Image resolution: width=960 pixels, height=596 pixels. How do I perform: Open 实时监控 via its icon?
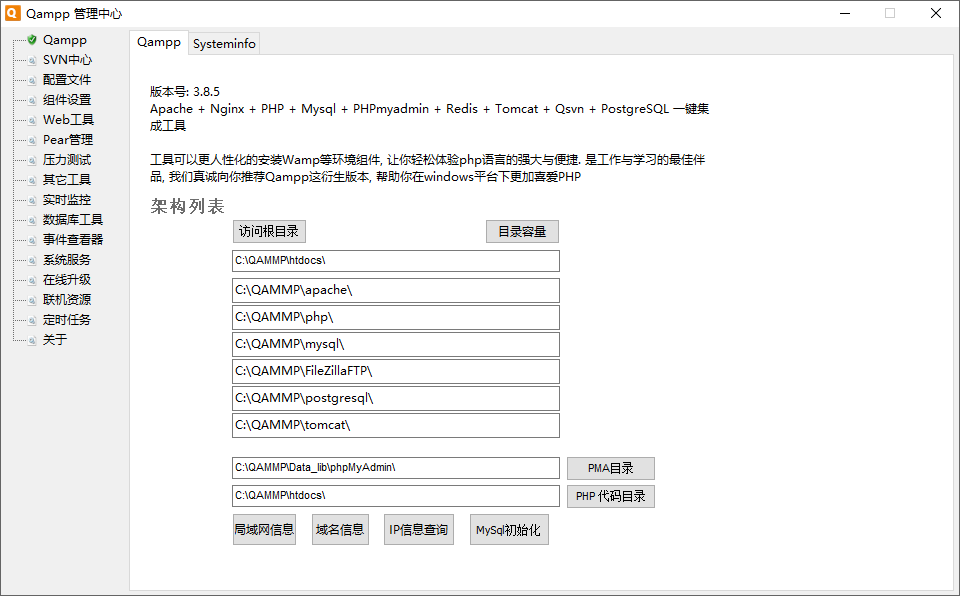pyautogui.click(x=31, y=199)
